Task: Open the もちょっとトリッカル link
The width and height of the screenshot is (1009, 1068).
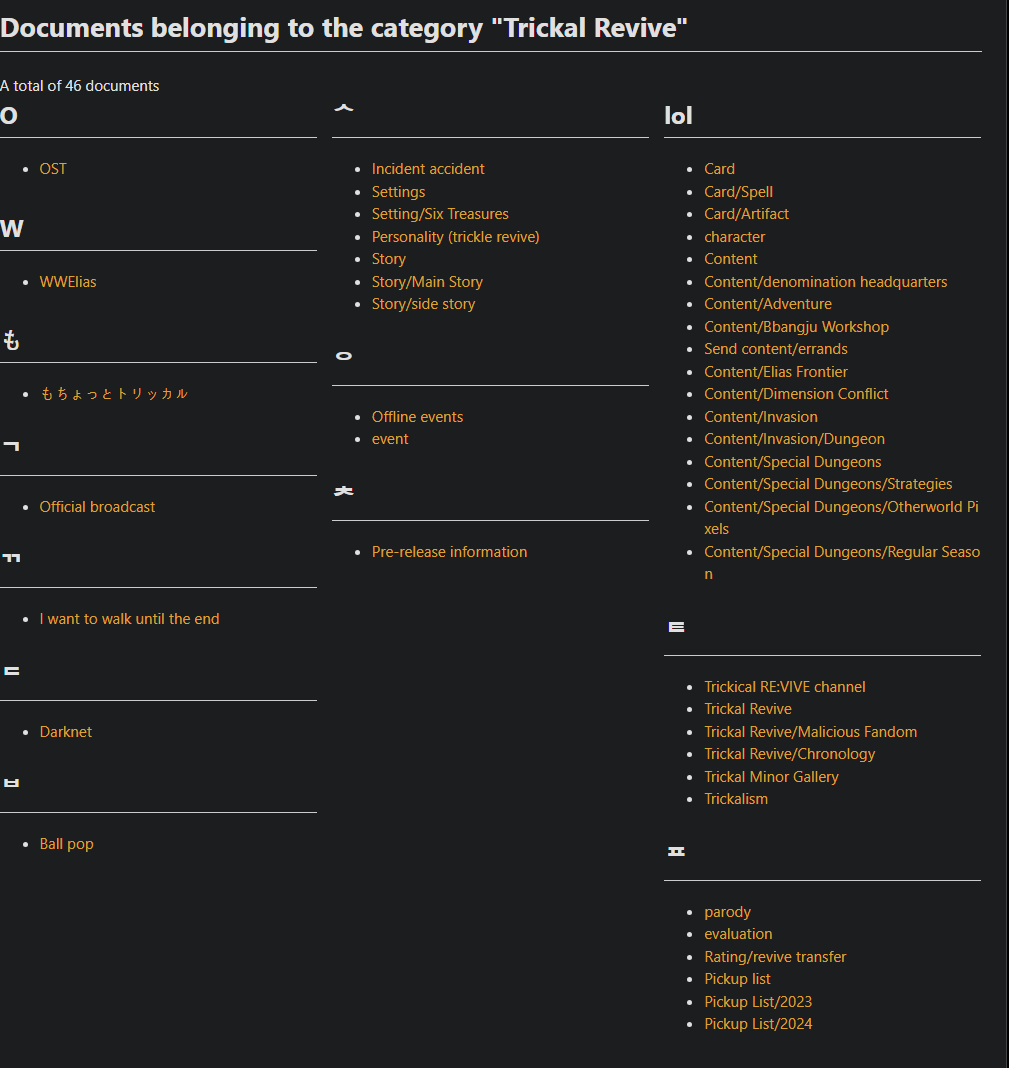Action: [114, 394]
